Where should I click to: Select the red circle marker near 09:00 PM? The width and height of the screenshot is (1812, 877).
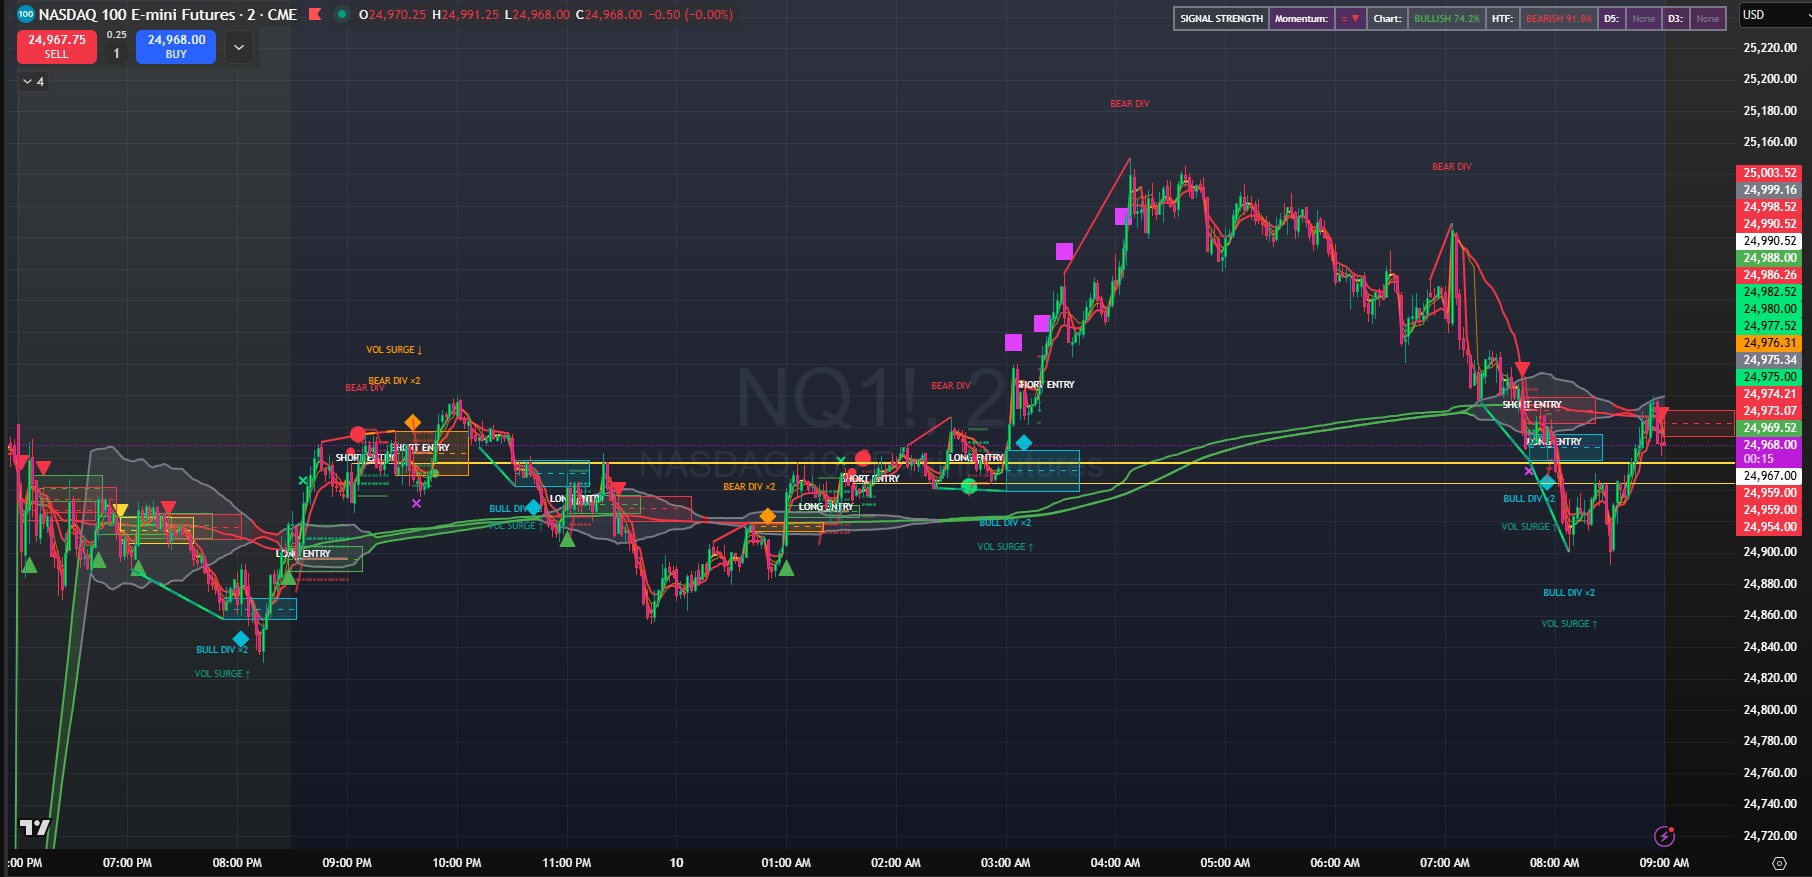point(357,434)
